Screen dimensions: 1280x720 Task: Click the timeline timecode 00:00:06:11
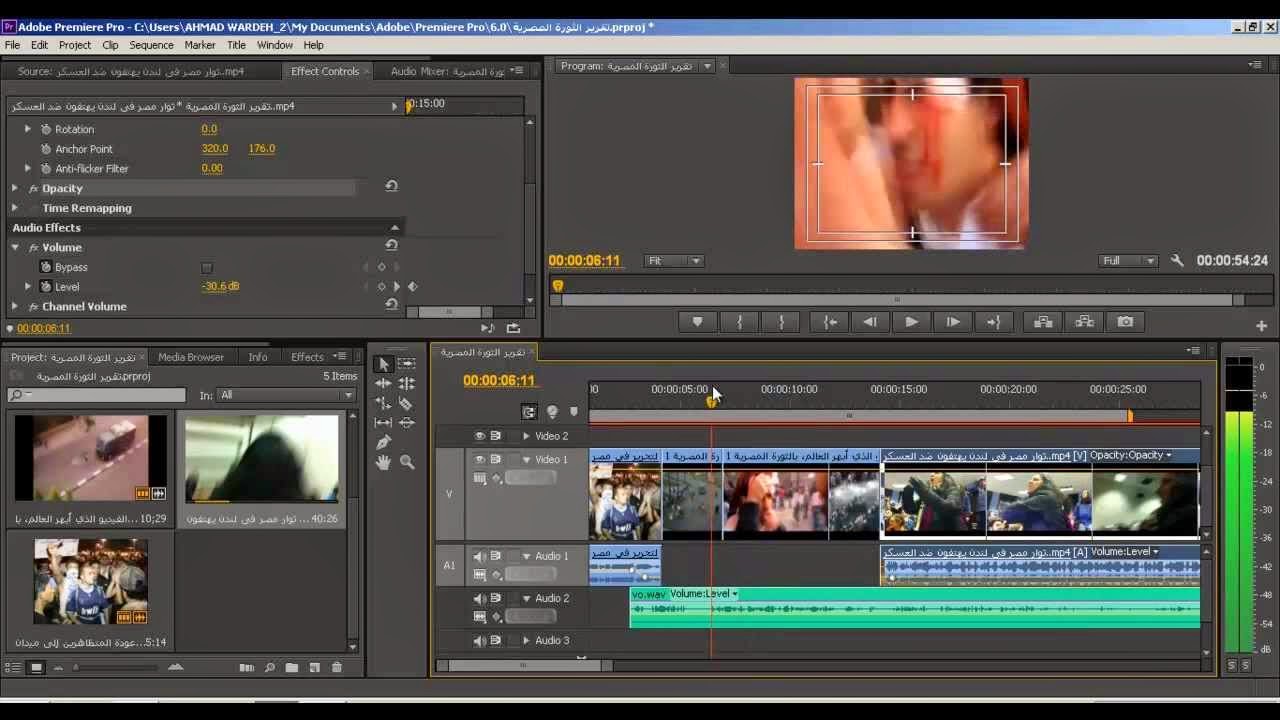499,381
